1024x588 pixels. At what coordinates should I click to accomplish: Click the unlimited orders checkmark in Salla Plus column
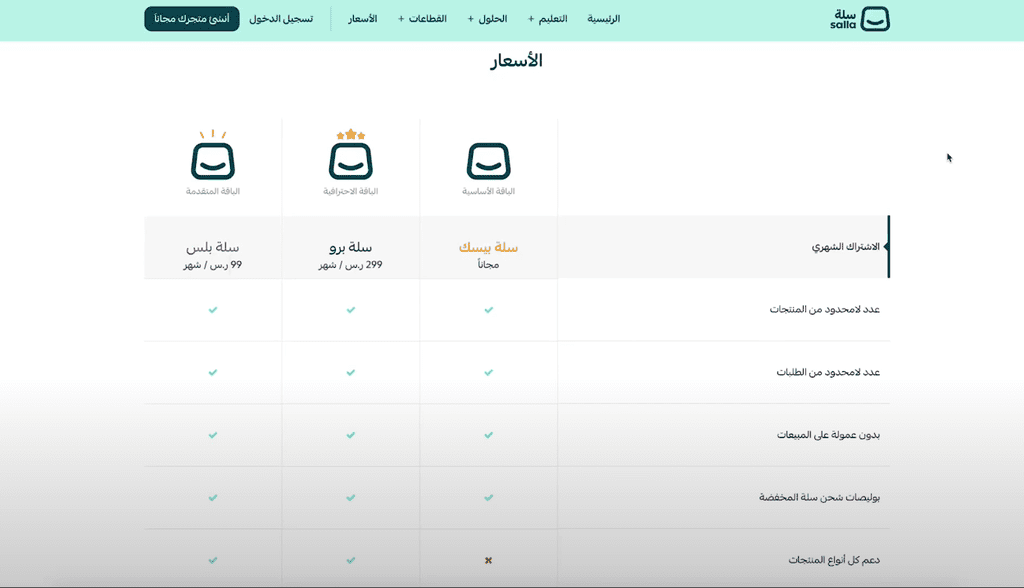click(213, 372)
